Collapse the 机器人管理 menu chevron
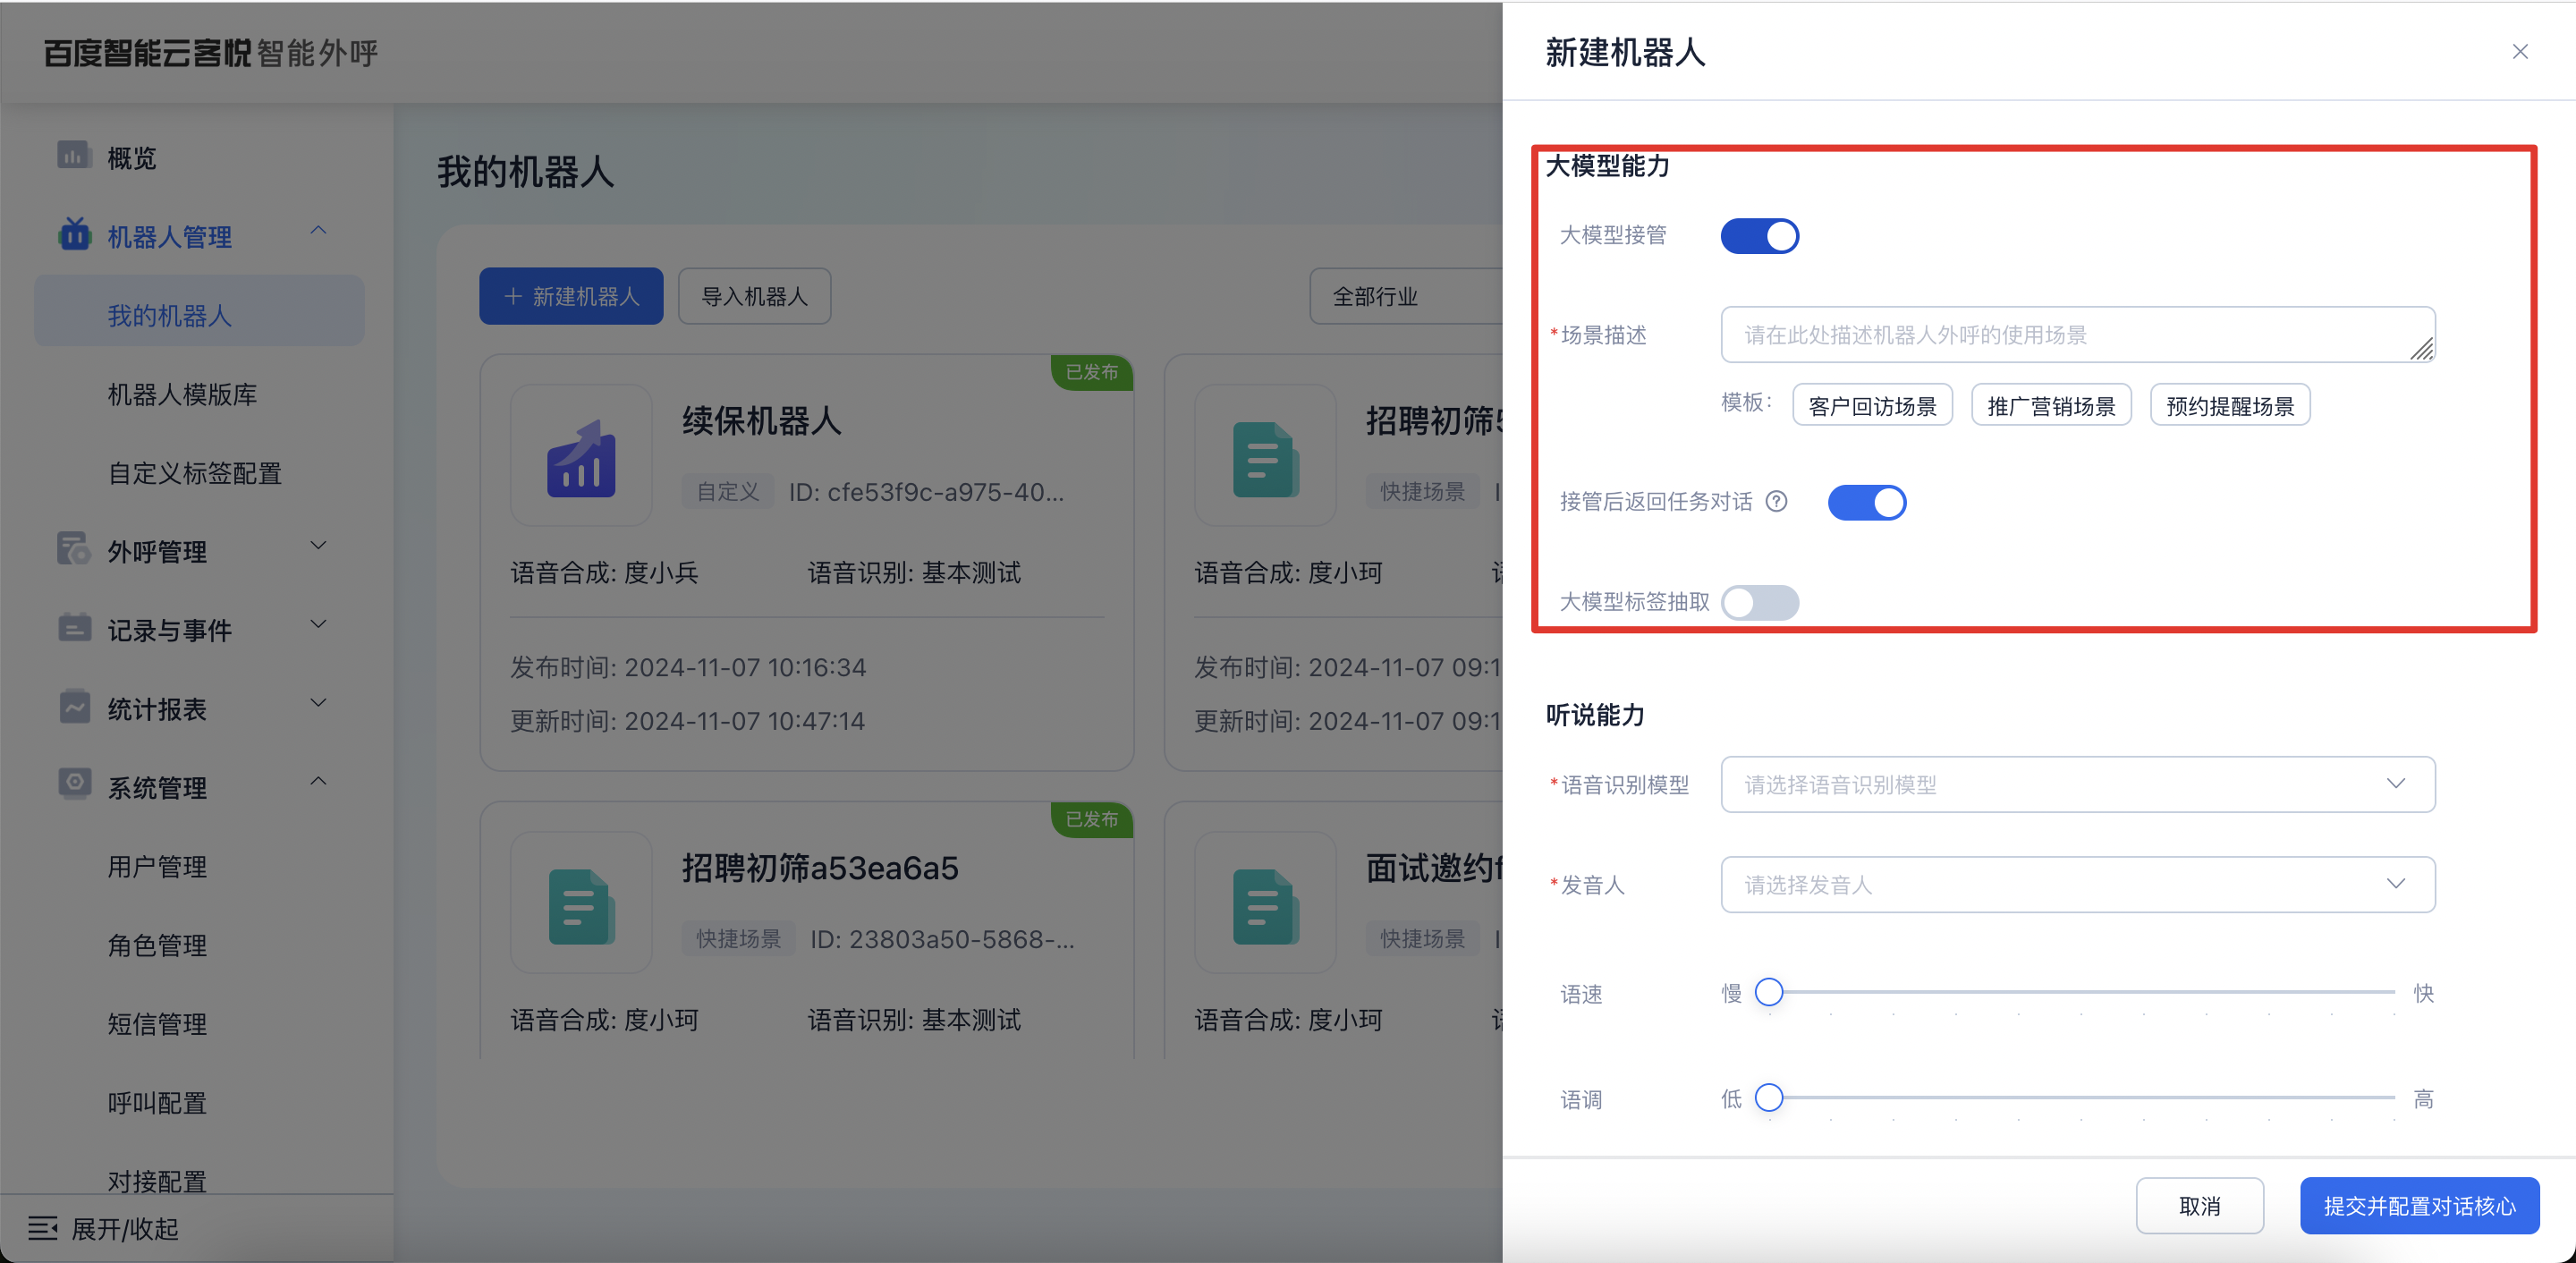The height and width of the screenshot is (1263, 2576). (x=318, y=231)
